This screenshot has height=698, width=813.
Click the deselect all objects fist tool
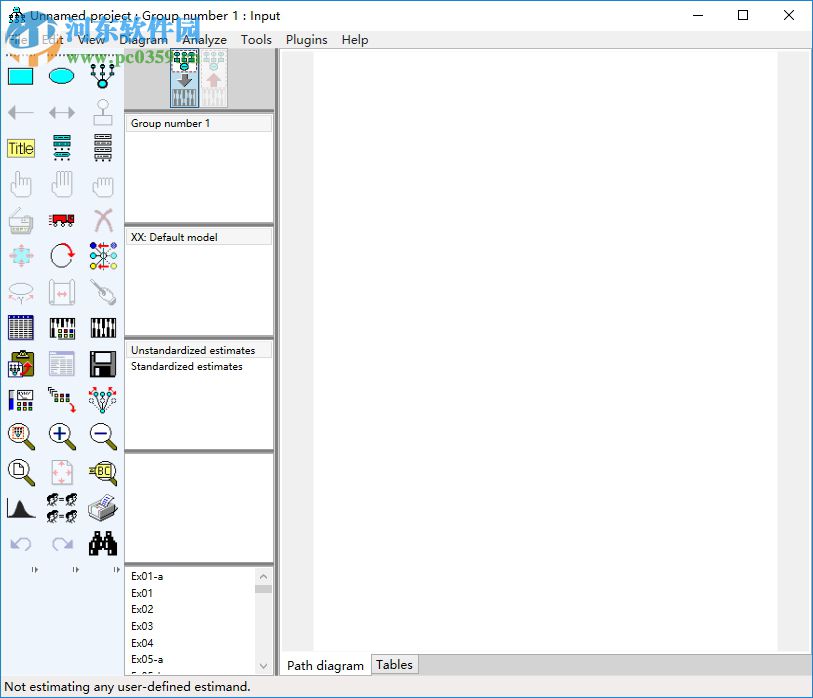pyautogui.click(x=103, y=186)
